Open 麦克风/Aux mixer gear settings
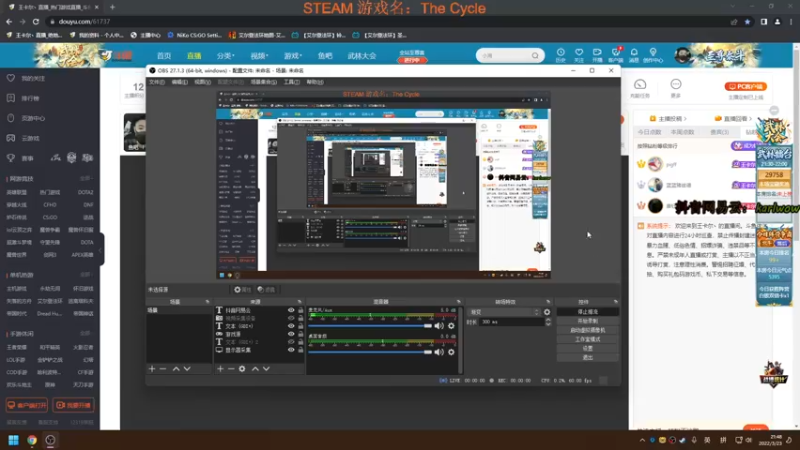Image resolution: width=800 pixels, height=450 pixels. [451, 326]
